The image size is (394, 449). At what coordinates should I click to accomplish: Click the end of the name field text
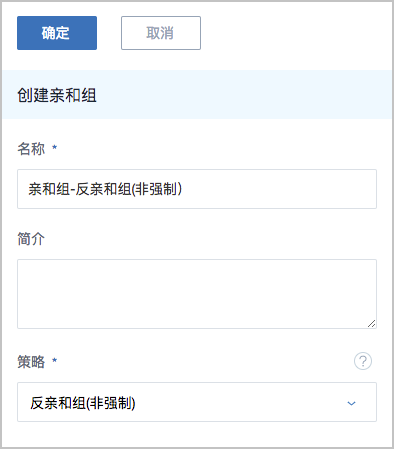click(x=183, y=189)
